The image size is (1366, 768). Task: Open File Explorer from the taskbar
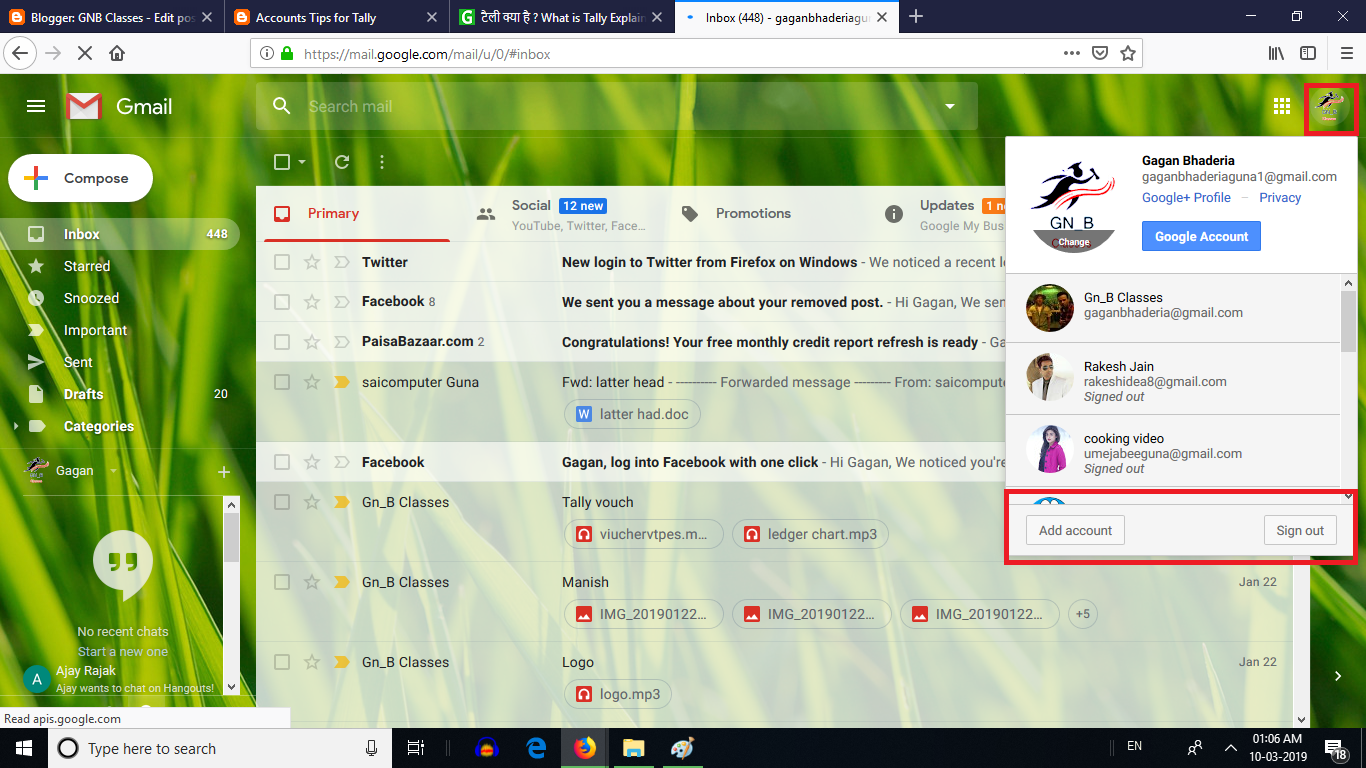pos(633,748)
